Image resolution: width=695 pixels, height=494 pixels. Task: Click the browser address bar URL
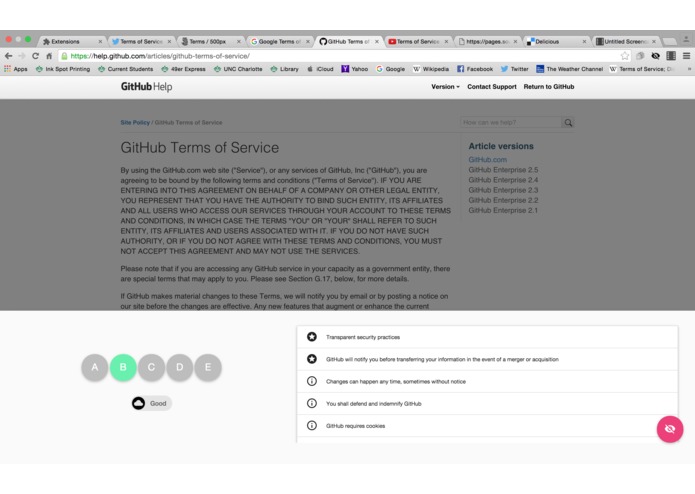pyautogui.click(x=160, y=56)
